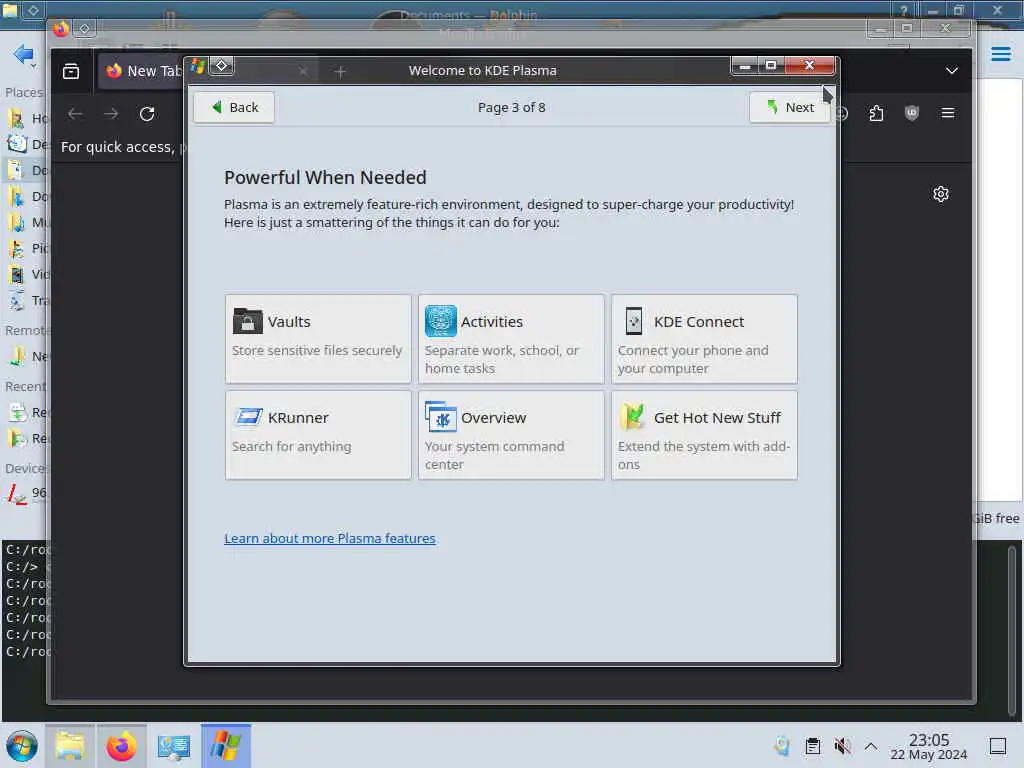
Task: Unmute audio via volume tray icon
Action: [842, 746]
